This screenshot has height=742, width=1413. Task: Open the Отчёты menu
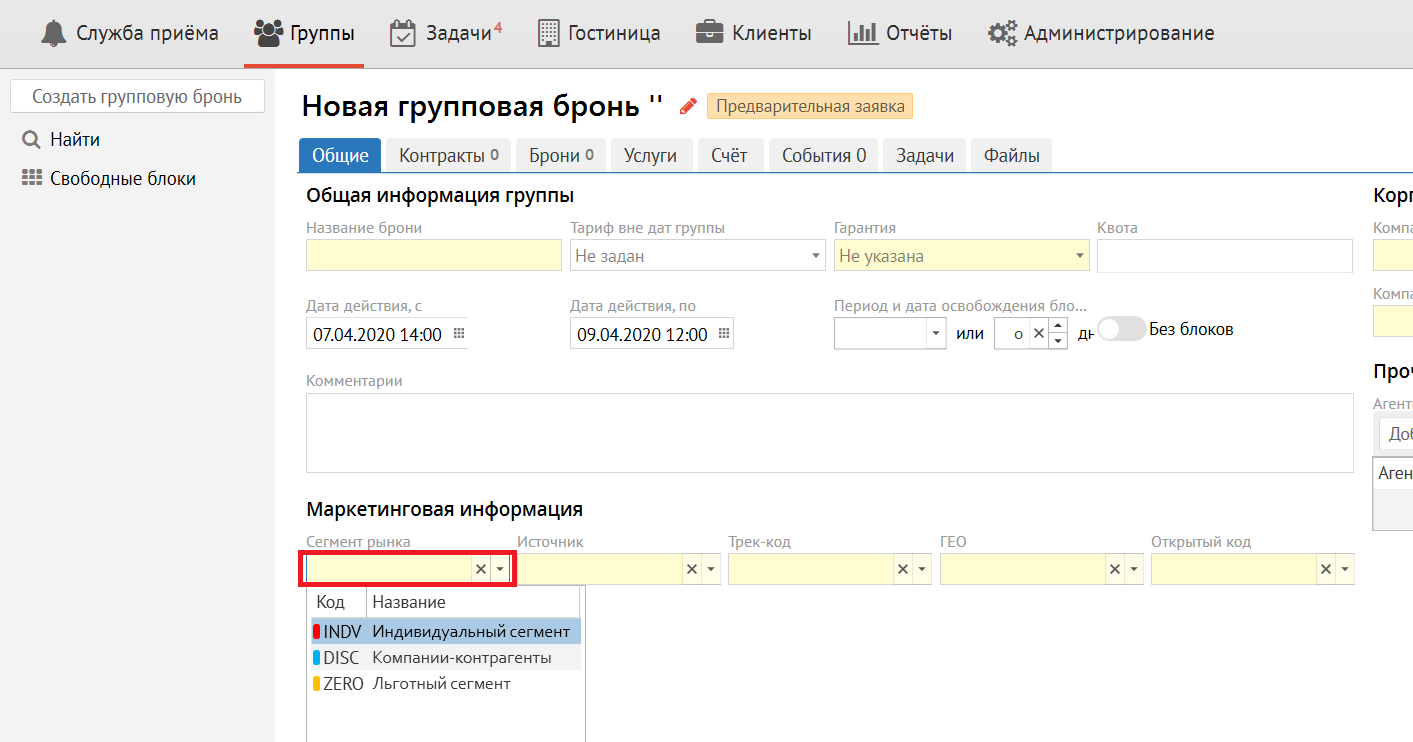[x=900, y=33]
